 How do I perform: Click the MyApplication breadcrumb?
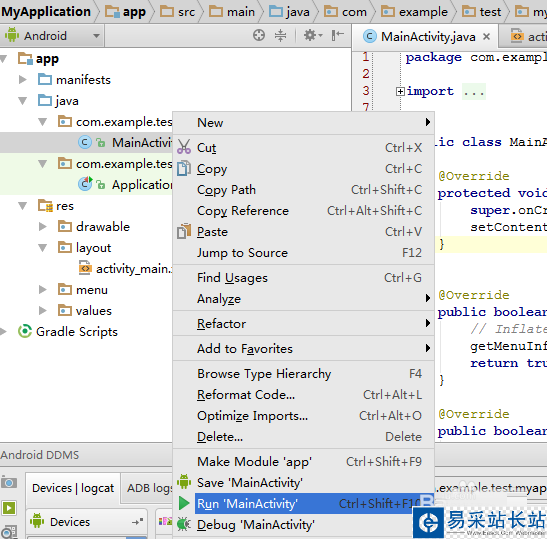[46, 12]
